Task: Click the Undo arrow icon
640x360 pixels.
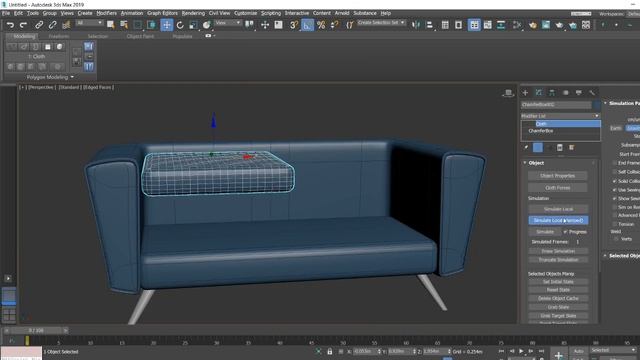Action: pyautogui.click(x=10, y=25)
